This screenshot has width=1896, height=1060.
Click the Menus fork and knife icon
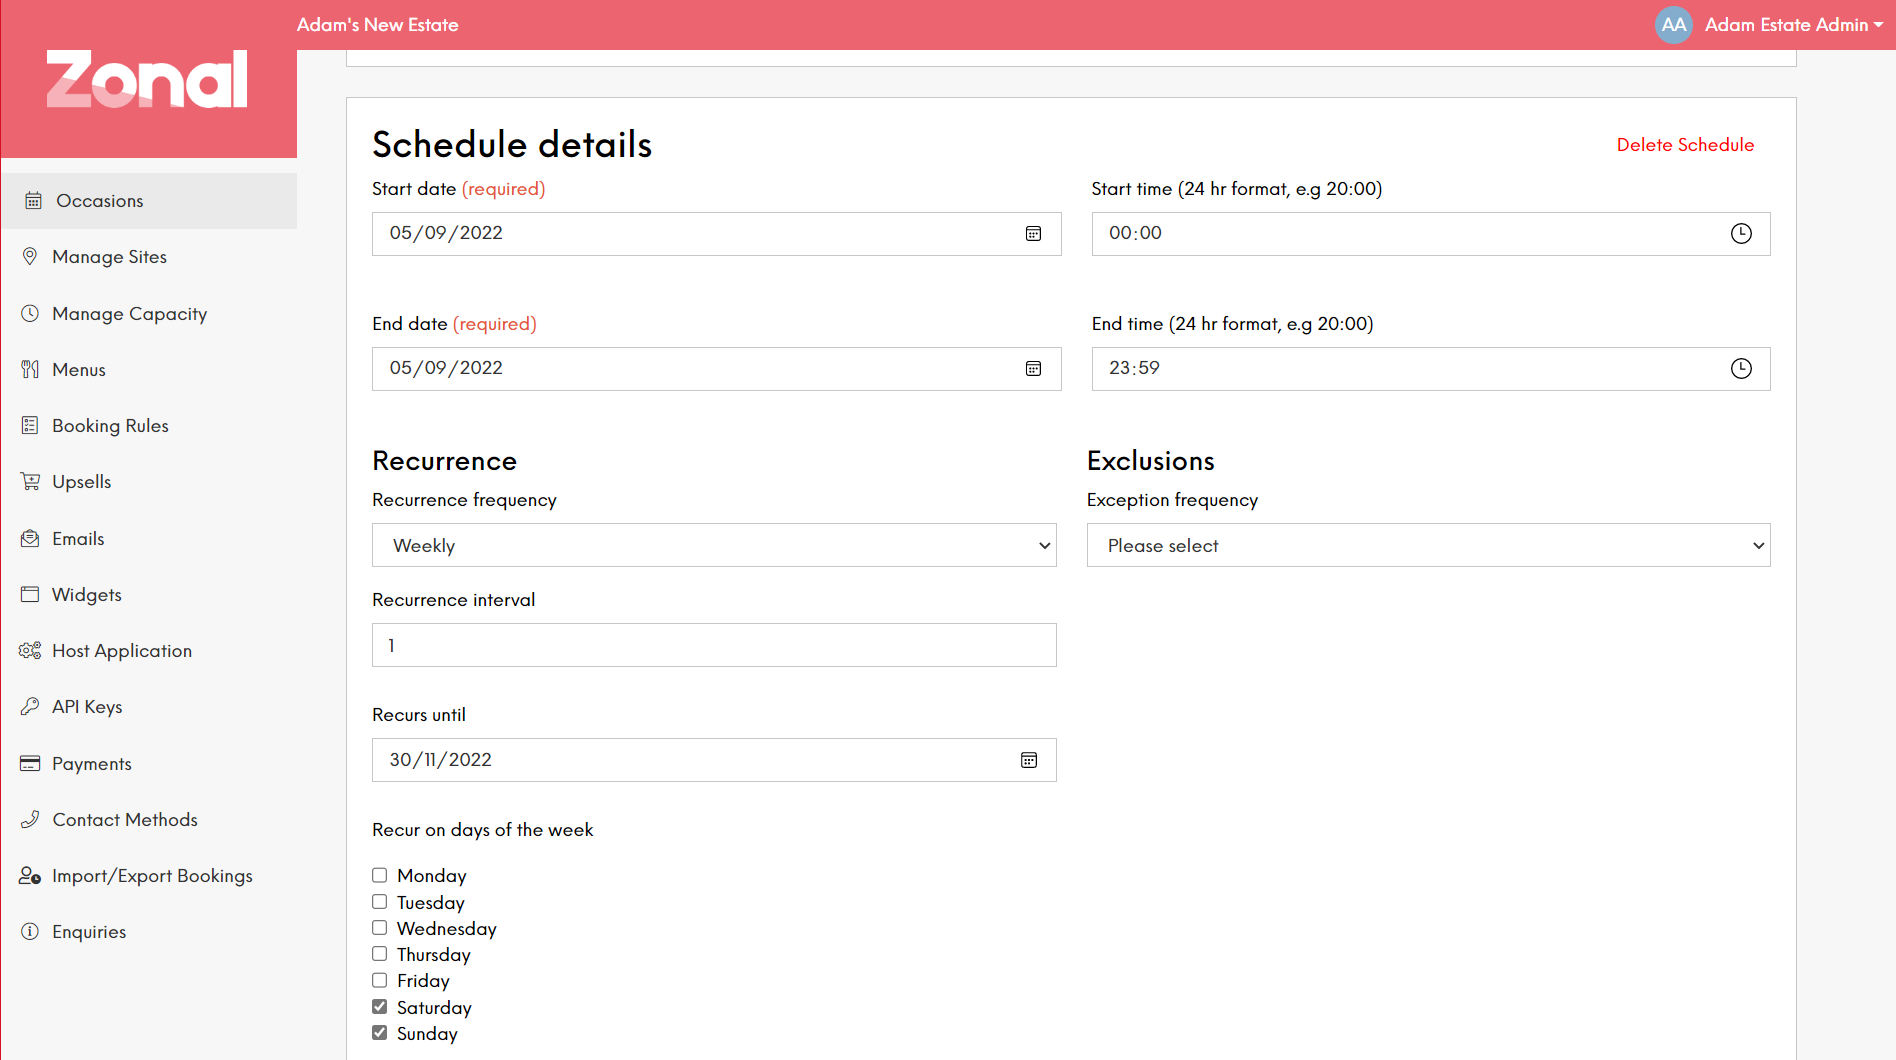point(30,370)
